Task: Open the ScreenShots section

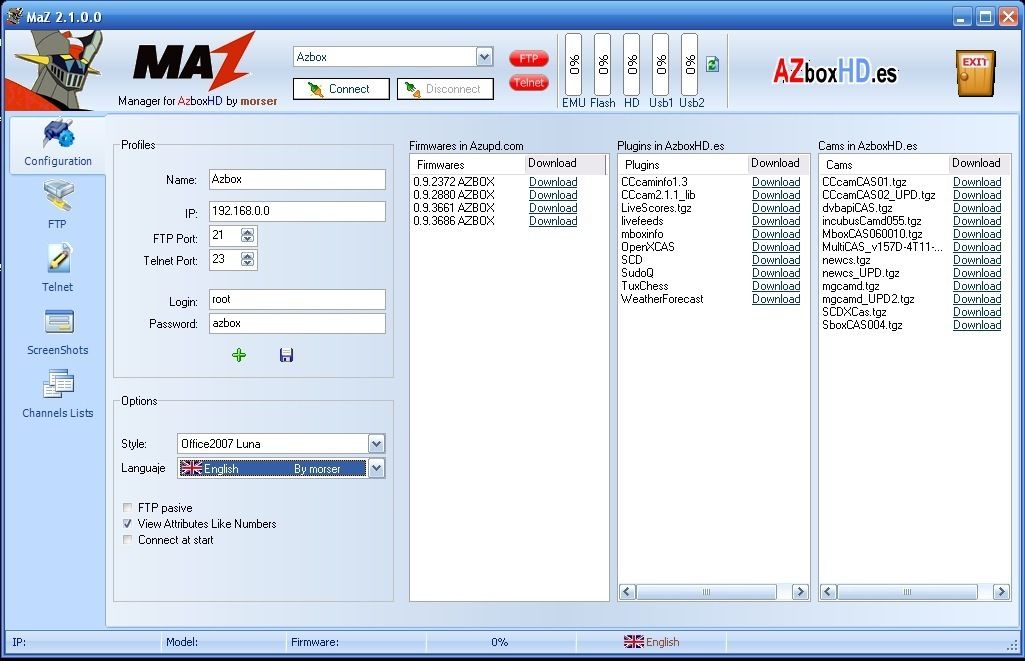Action: pyautogui.click(x=58, y=331)
